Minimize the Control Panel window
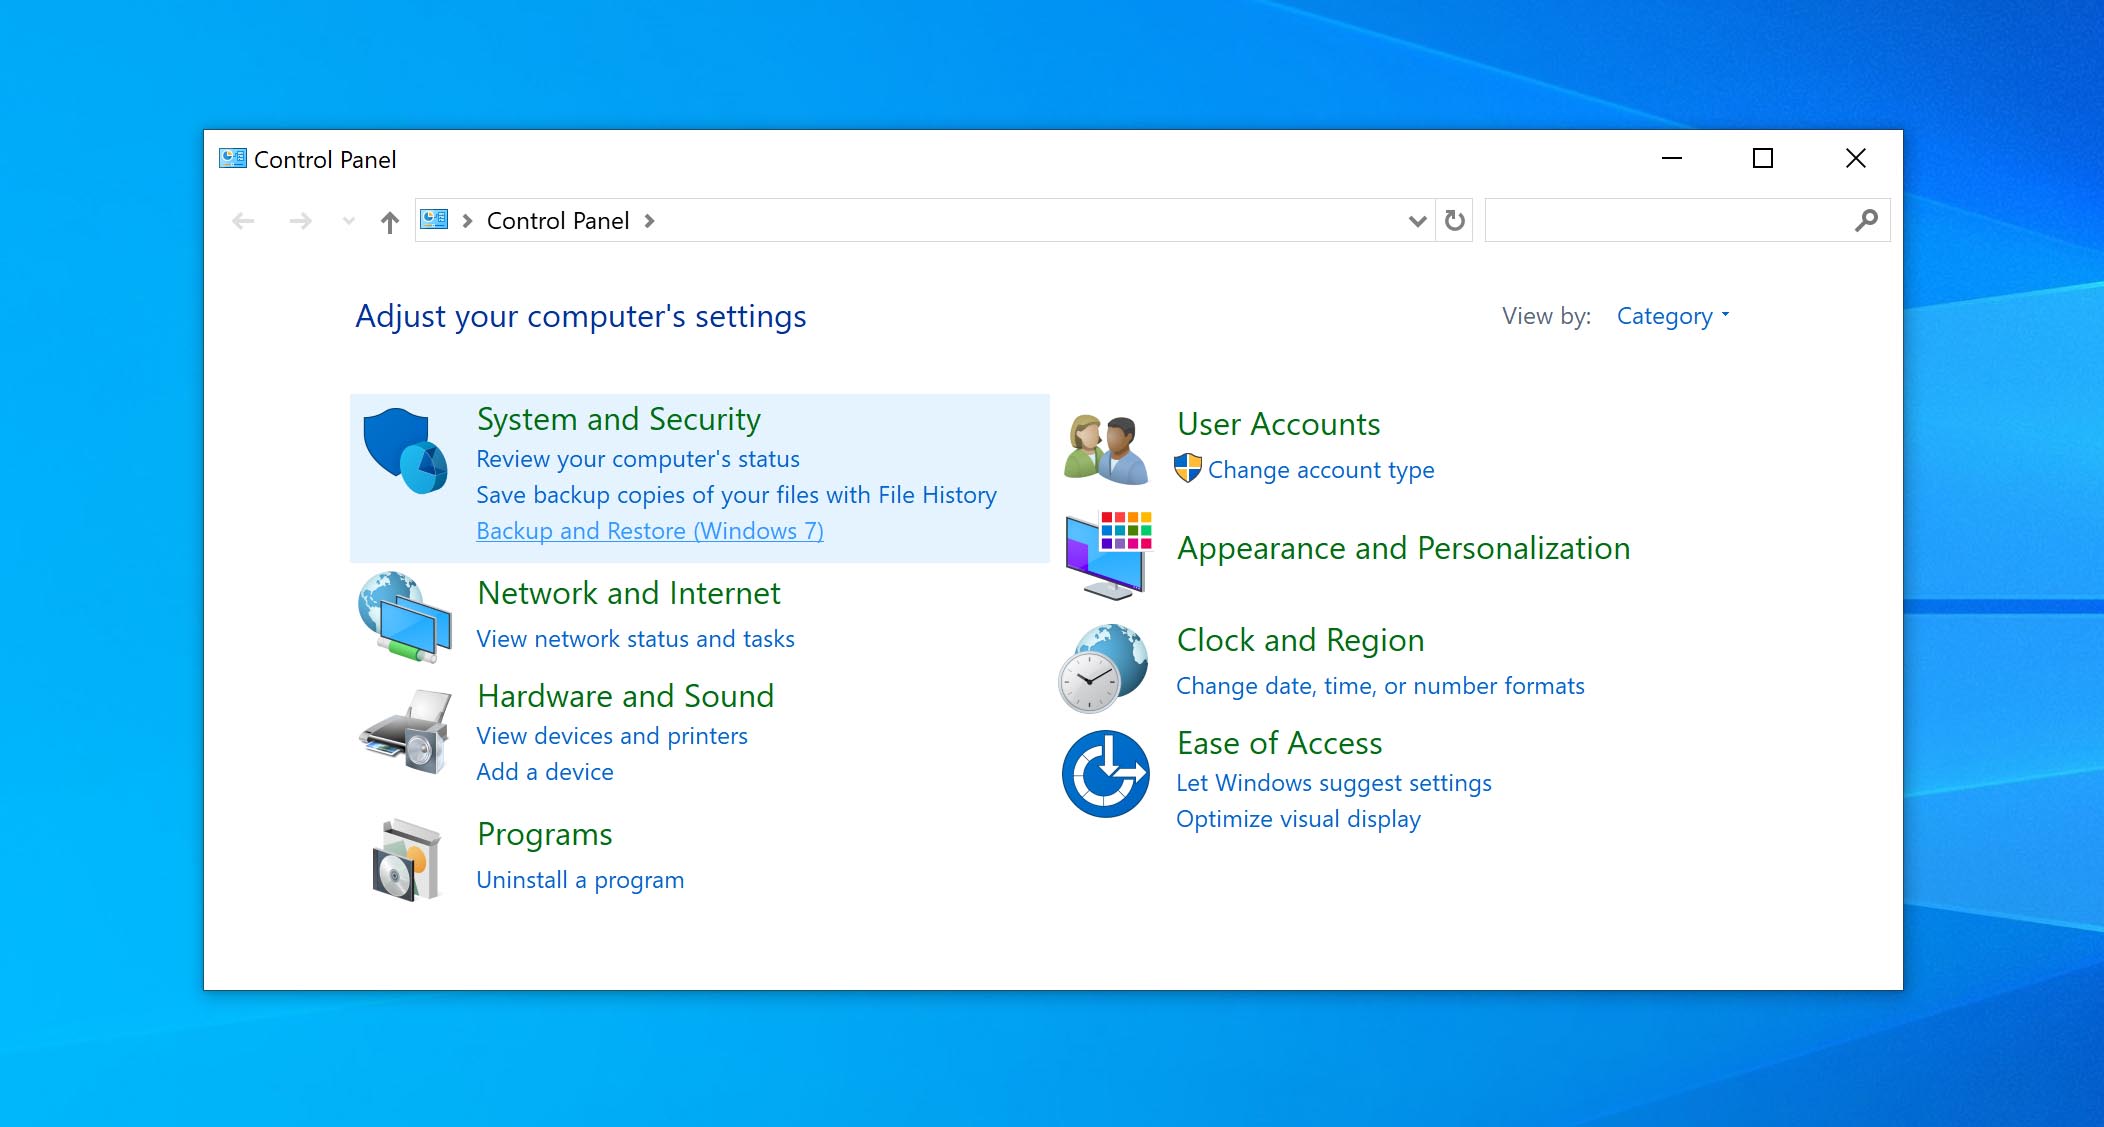This screenshot has width=2104, height=1127. pos(1672,158)
